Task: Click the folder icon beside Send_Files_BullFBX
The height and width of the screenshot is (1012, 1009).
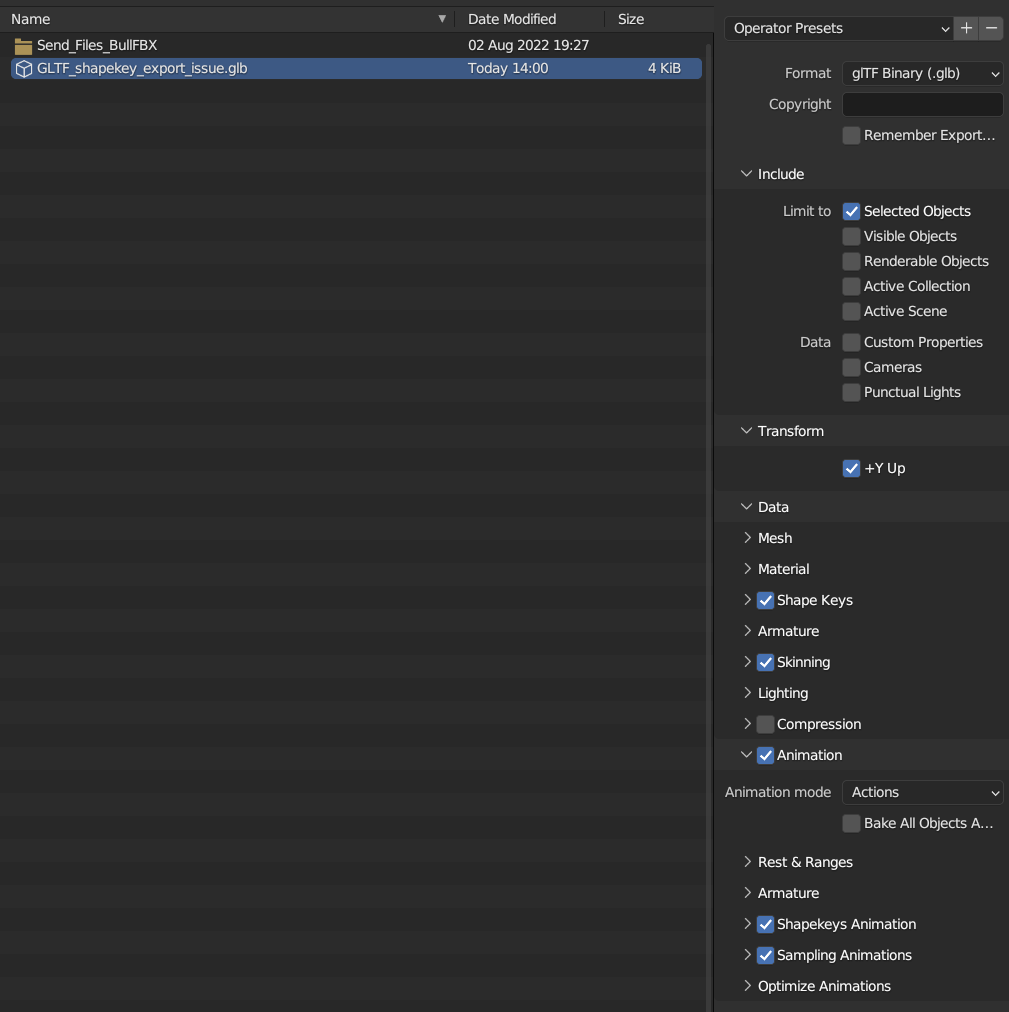Action: (22, 44)
